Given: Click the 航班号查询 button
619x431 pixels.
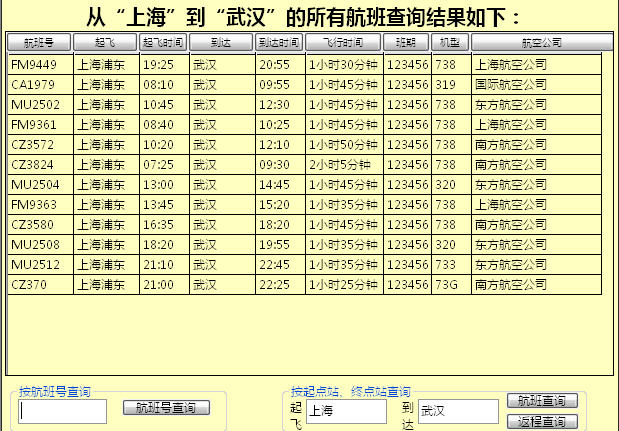Looking at the screenshot, I should pos(166,408).
